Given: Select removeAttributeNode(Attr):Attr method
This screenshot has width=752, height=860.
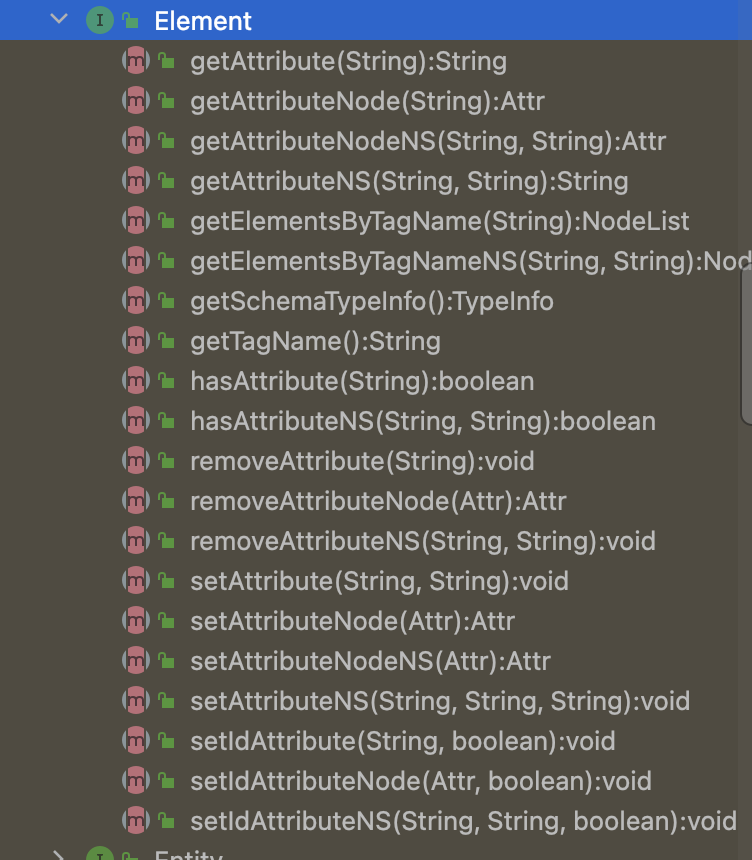Looking at the screenshot, I should pos(378,501).
